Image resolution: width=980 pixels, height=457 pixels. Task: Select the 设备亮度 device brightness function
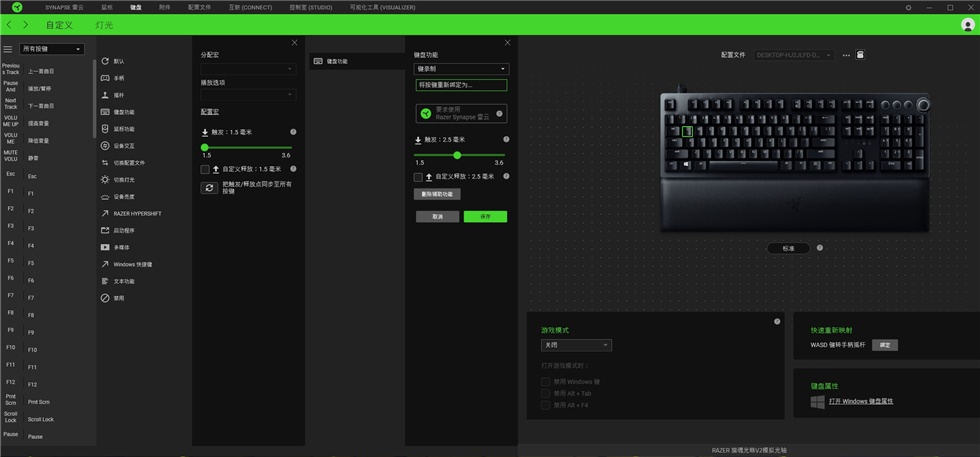(118, 196)
